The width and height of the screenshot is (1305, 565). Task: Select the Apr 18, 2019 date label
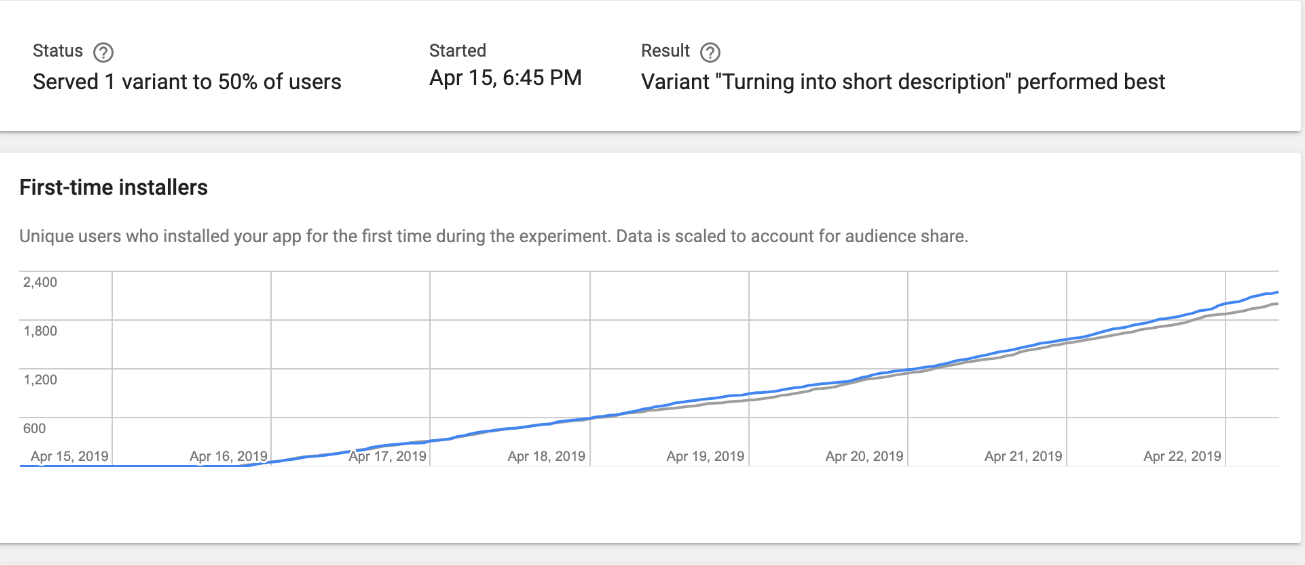click(547, 456)
